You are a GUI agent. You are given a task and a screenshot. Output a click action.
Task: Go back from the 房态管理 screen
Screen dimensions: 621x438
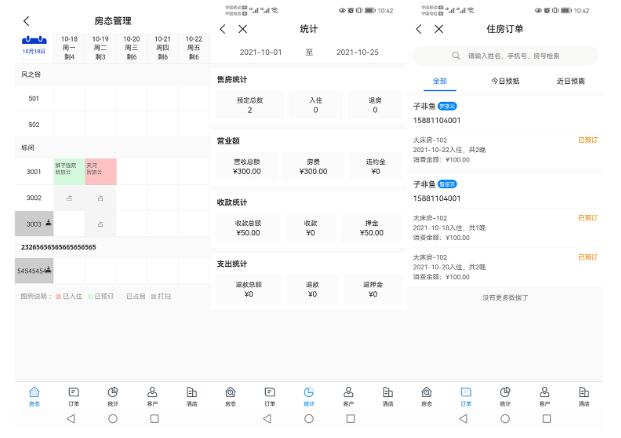[26, 20]
